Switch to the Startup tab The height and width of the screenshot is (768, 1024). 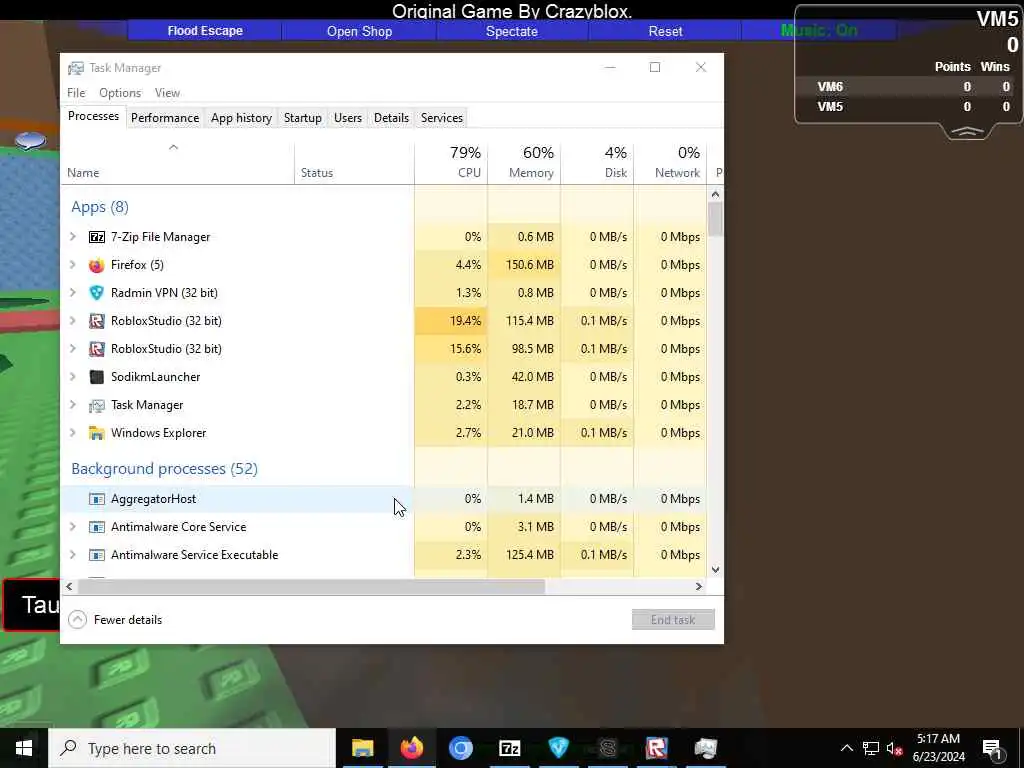303,118
